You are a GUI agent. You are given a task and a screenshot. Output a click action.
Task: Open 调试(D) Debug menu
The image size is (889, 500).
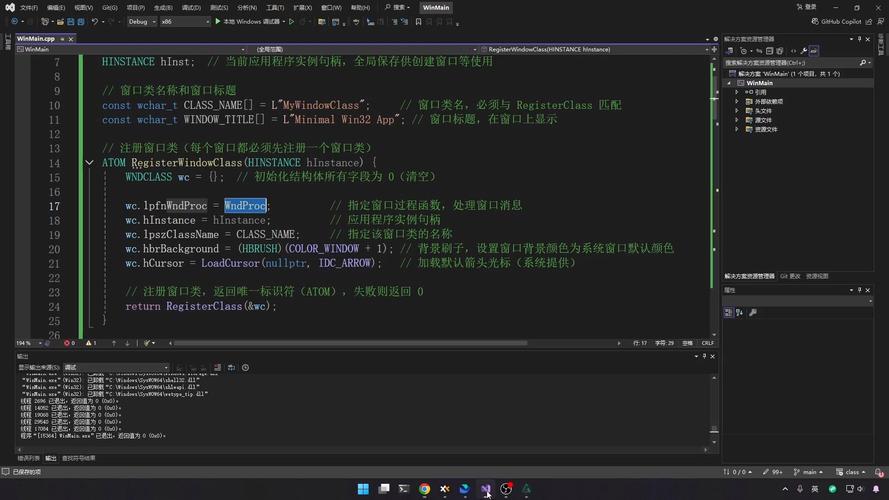click(191, 7)
